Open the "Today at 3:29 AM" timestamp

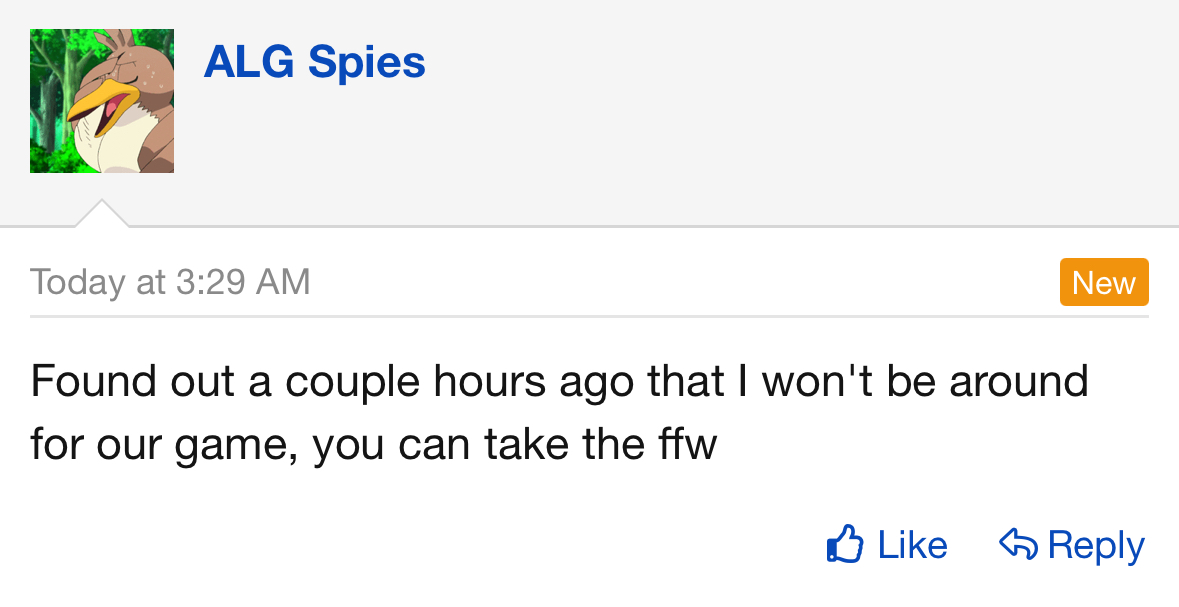[x=170, y=282]
